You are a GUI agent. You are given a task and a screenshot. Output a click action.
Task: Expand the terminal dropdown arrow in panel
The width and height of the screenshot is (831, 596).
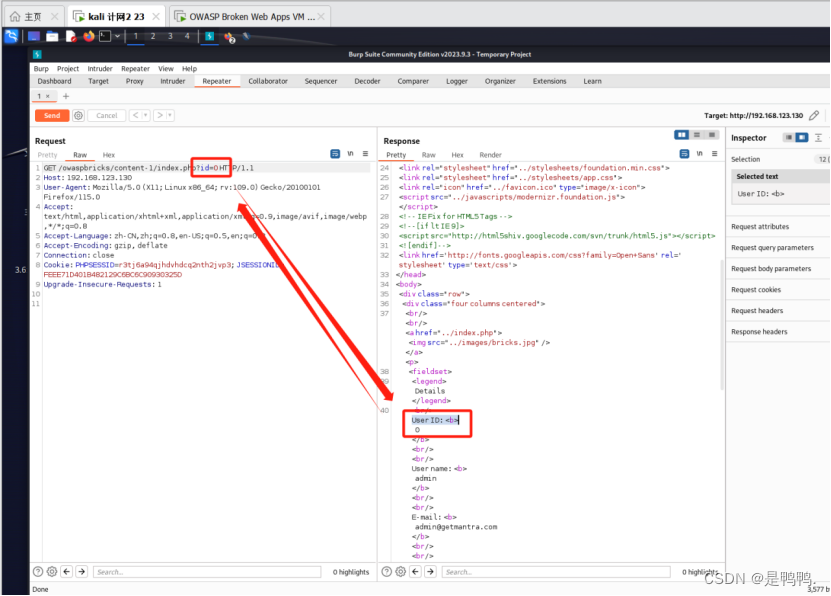(117, 36)
